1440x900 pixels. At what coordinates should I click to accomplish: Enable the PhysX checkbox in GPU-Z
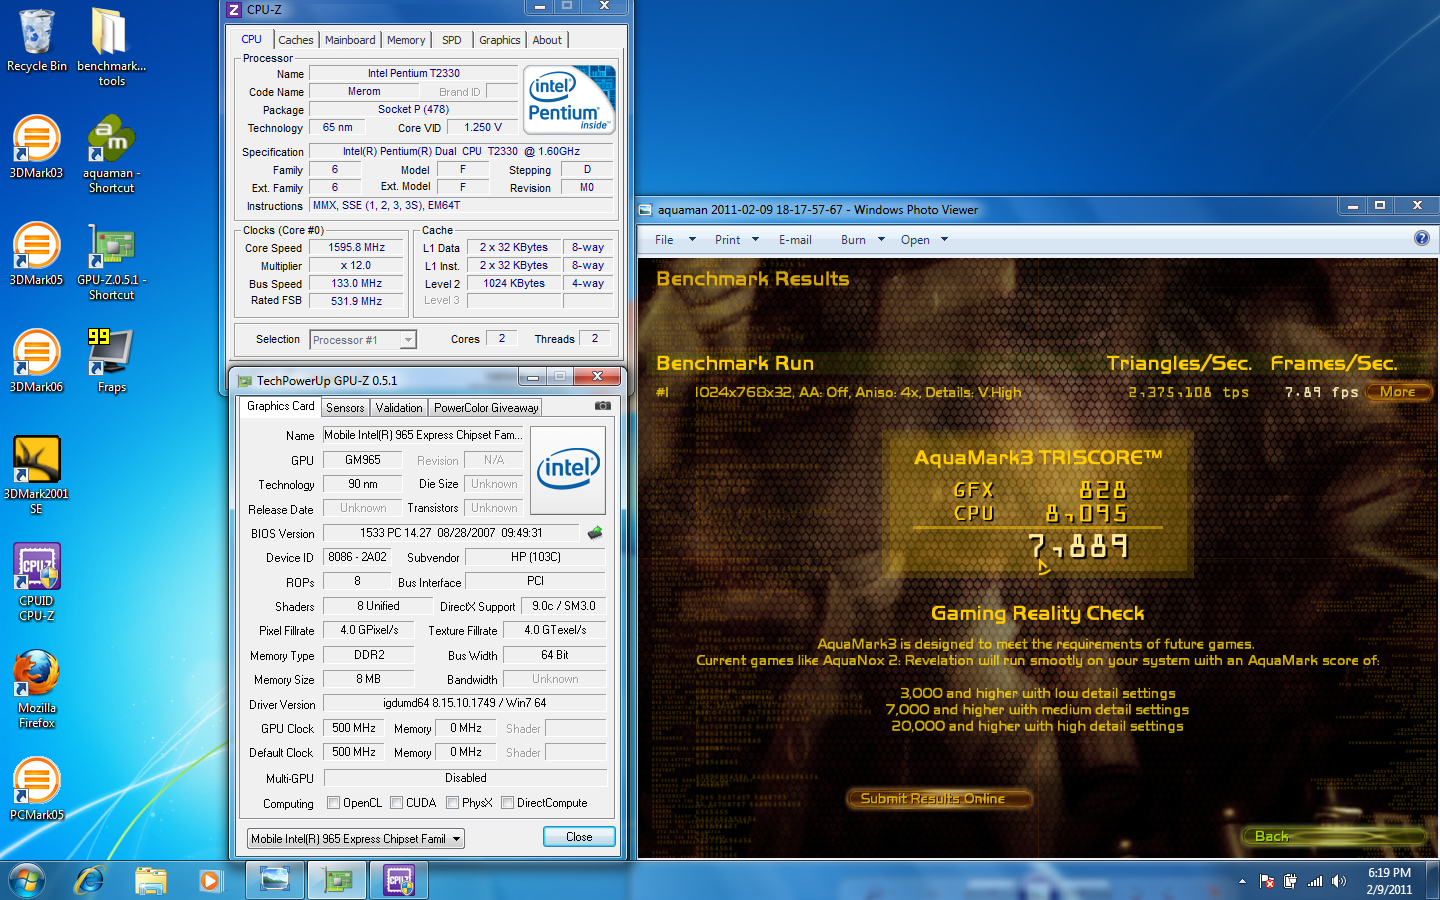(x=453, y=803)
